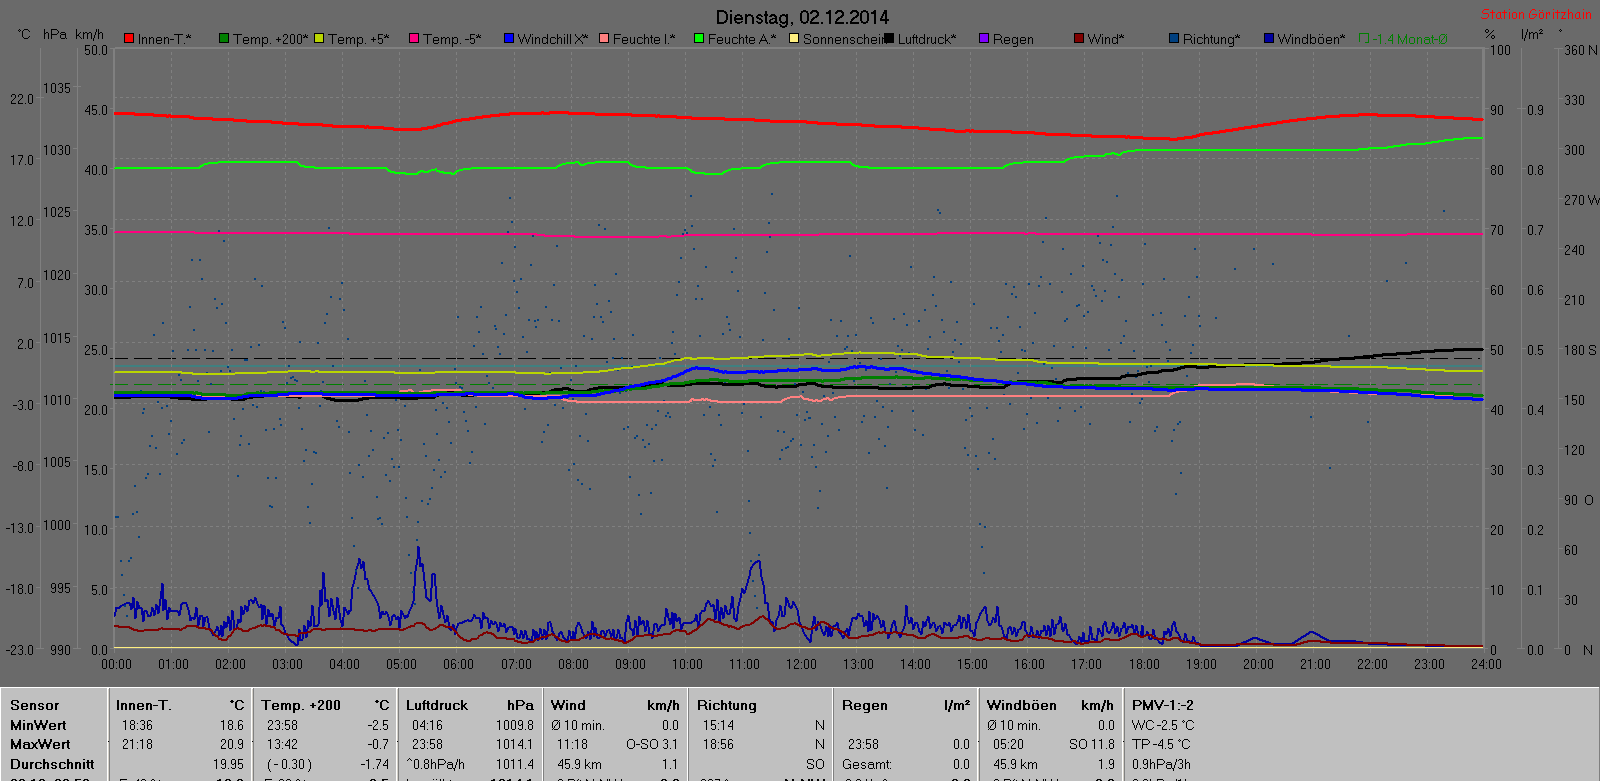Click the '00:00' time axis label

[x=116, y=664]
